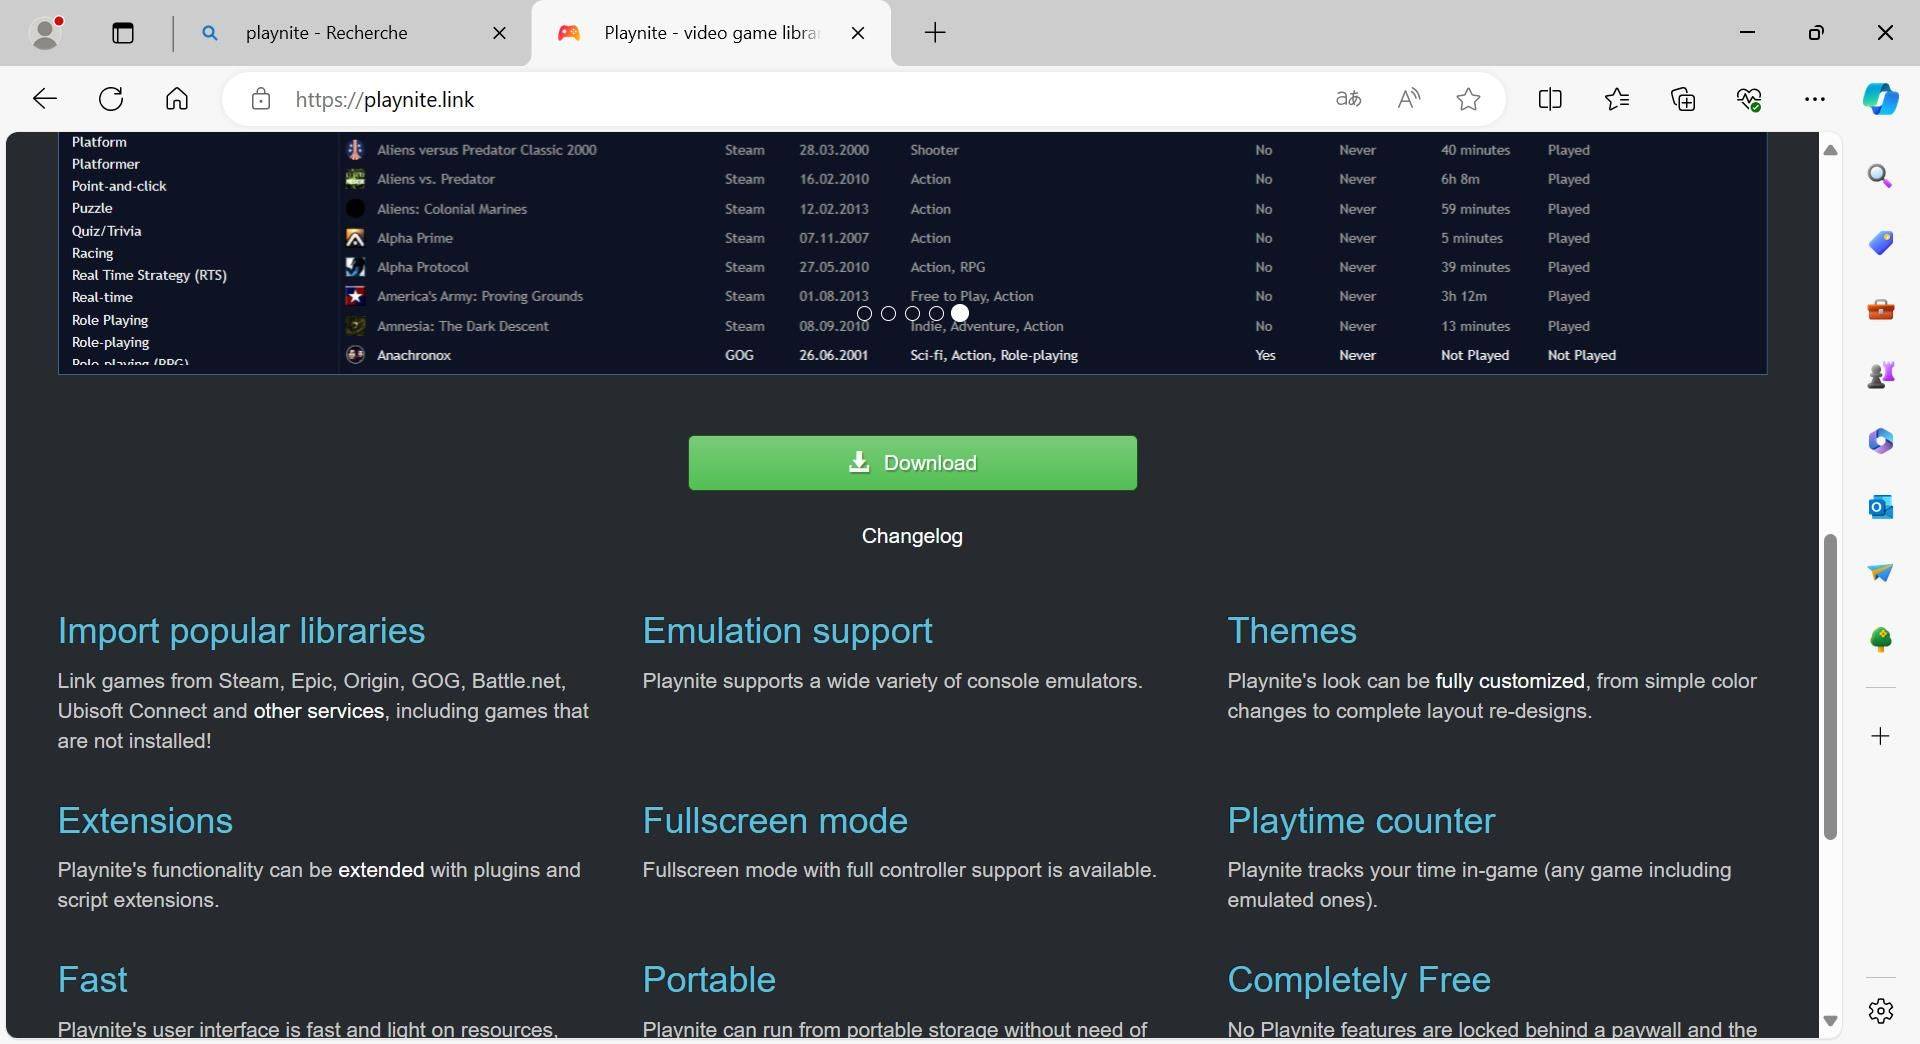Open a new browser tab

click(935, 33)
